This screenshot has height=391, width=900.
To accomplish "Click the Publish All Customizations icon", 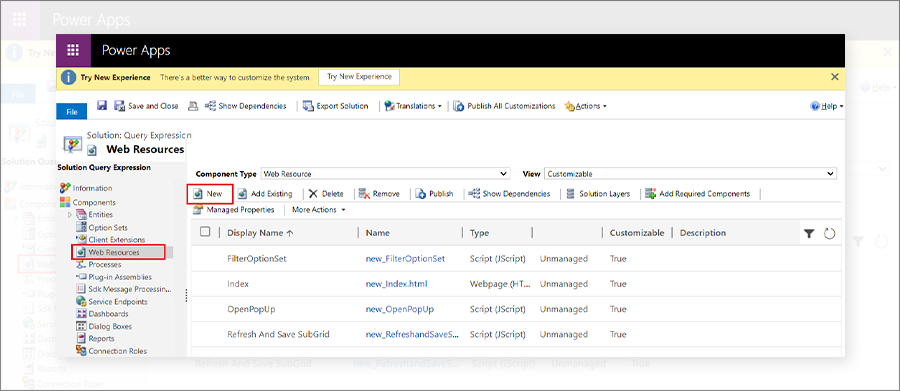I will [x=459, y=106].
